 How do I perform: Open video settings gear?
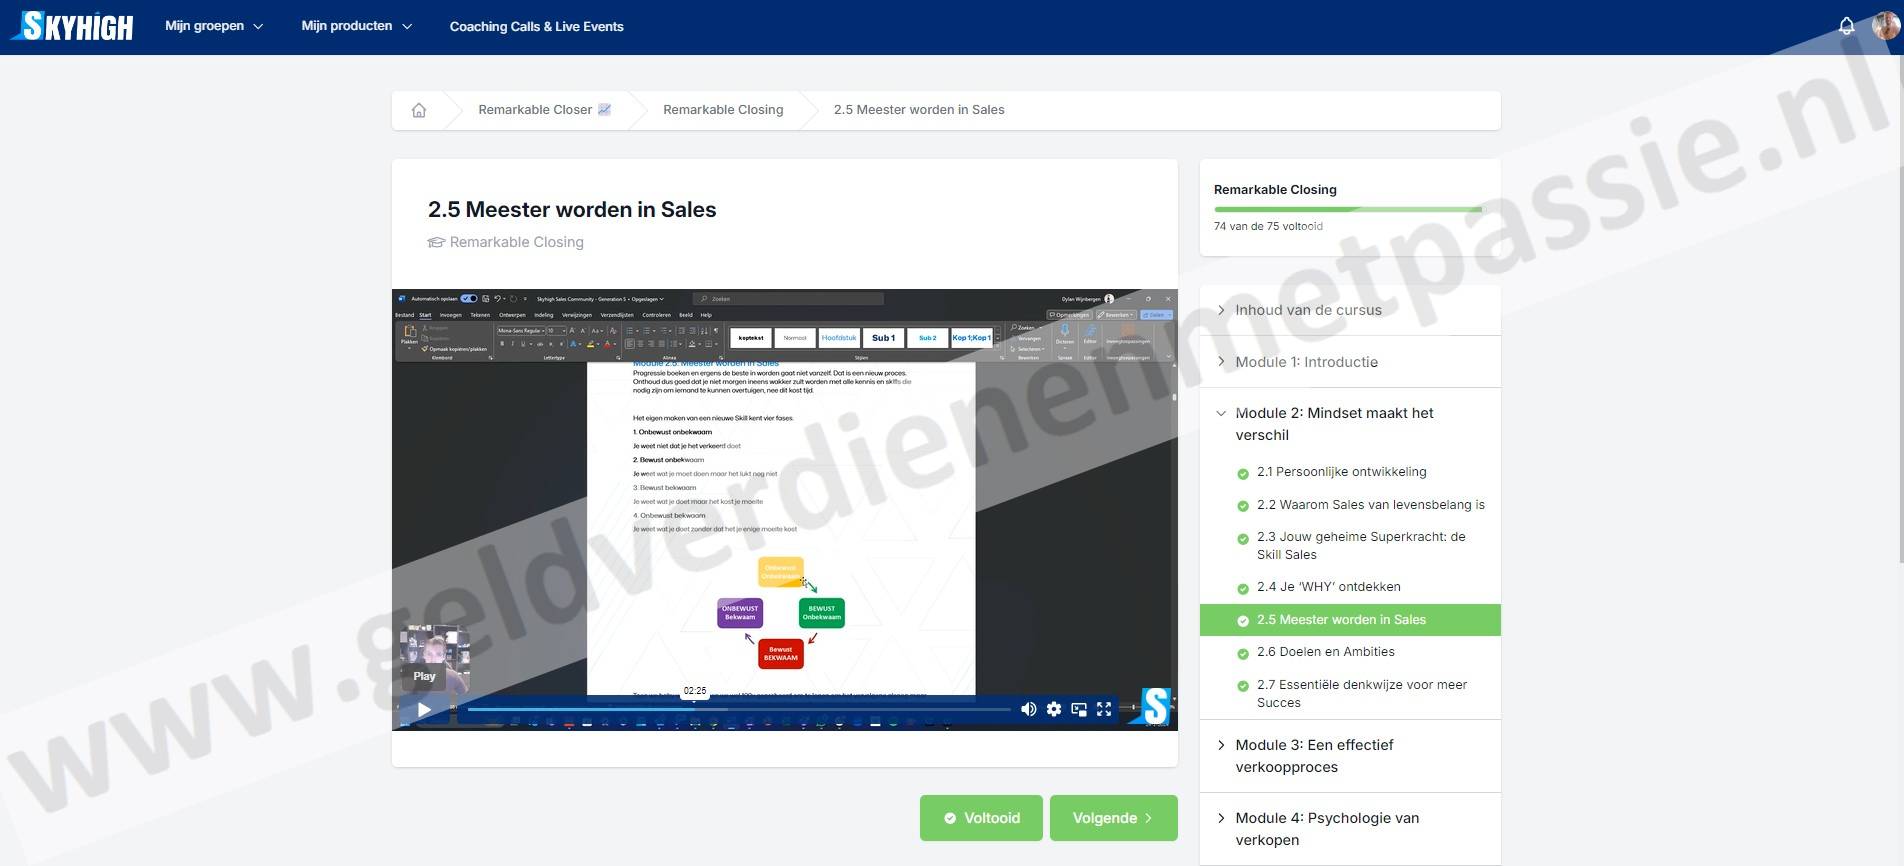[1054, 709]
